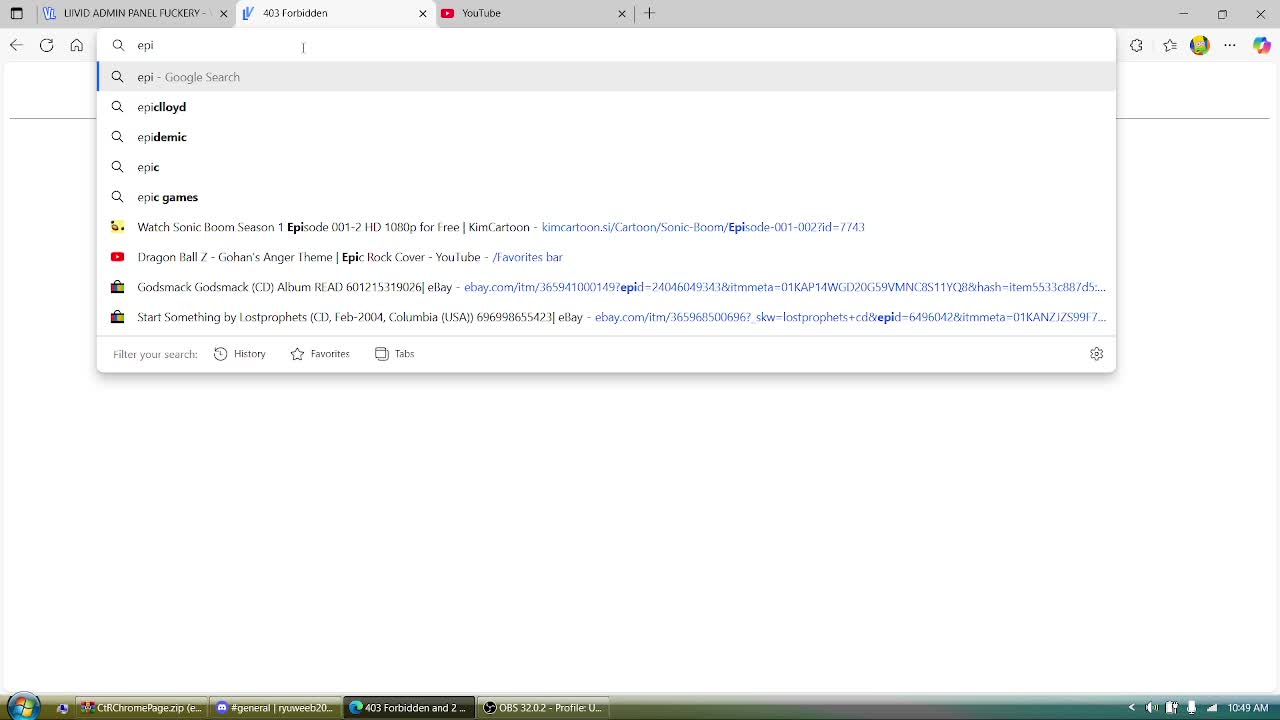The height and width of the screenshot is (720, 1280).
Task: Open the browser Settings and more menu
Action: tap(1230, 45)
